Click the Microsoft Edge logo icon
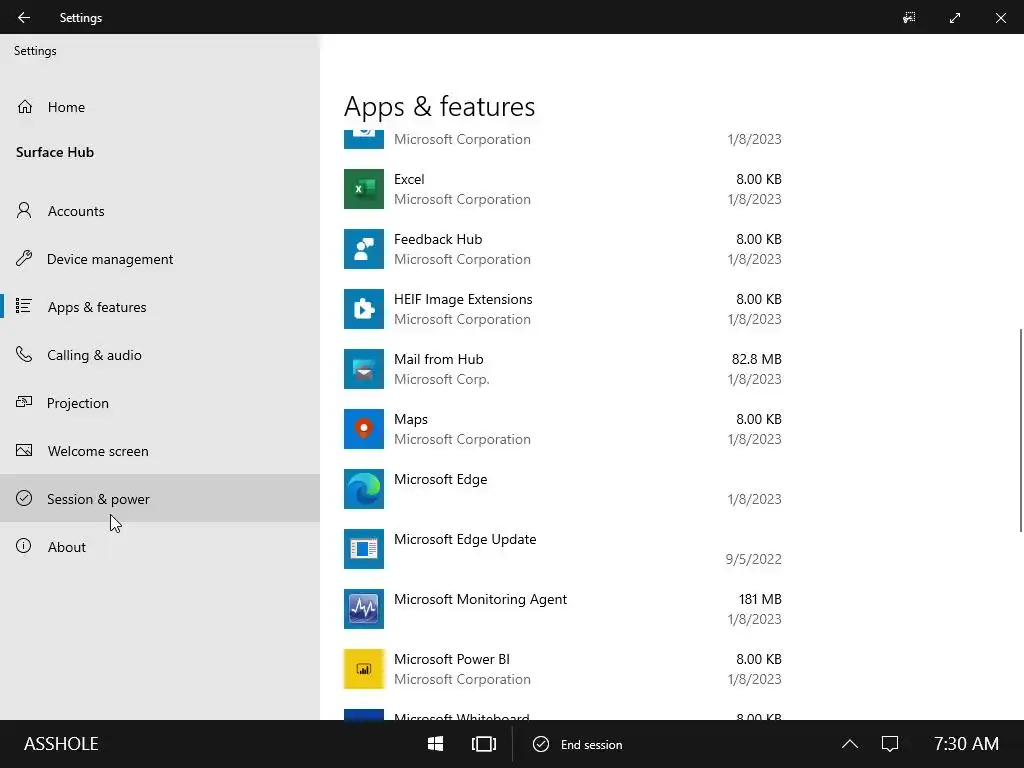Screen dimensions: 1024x768 (x=364, y=489)
